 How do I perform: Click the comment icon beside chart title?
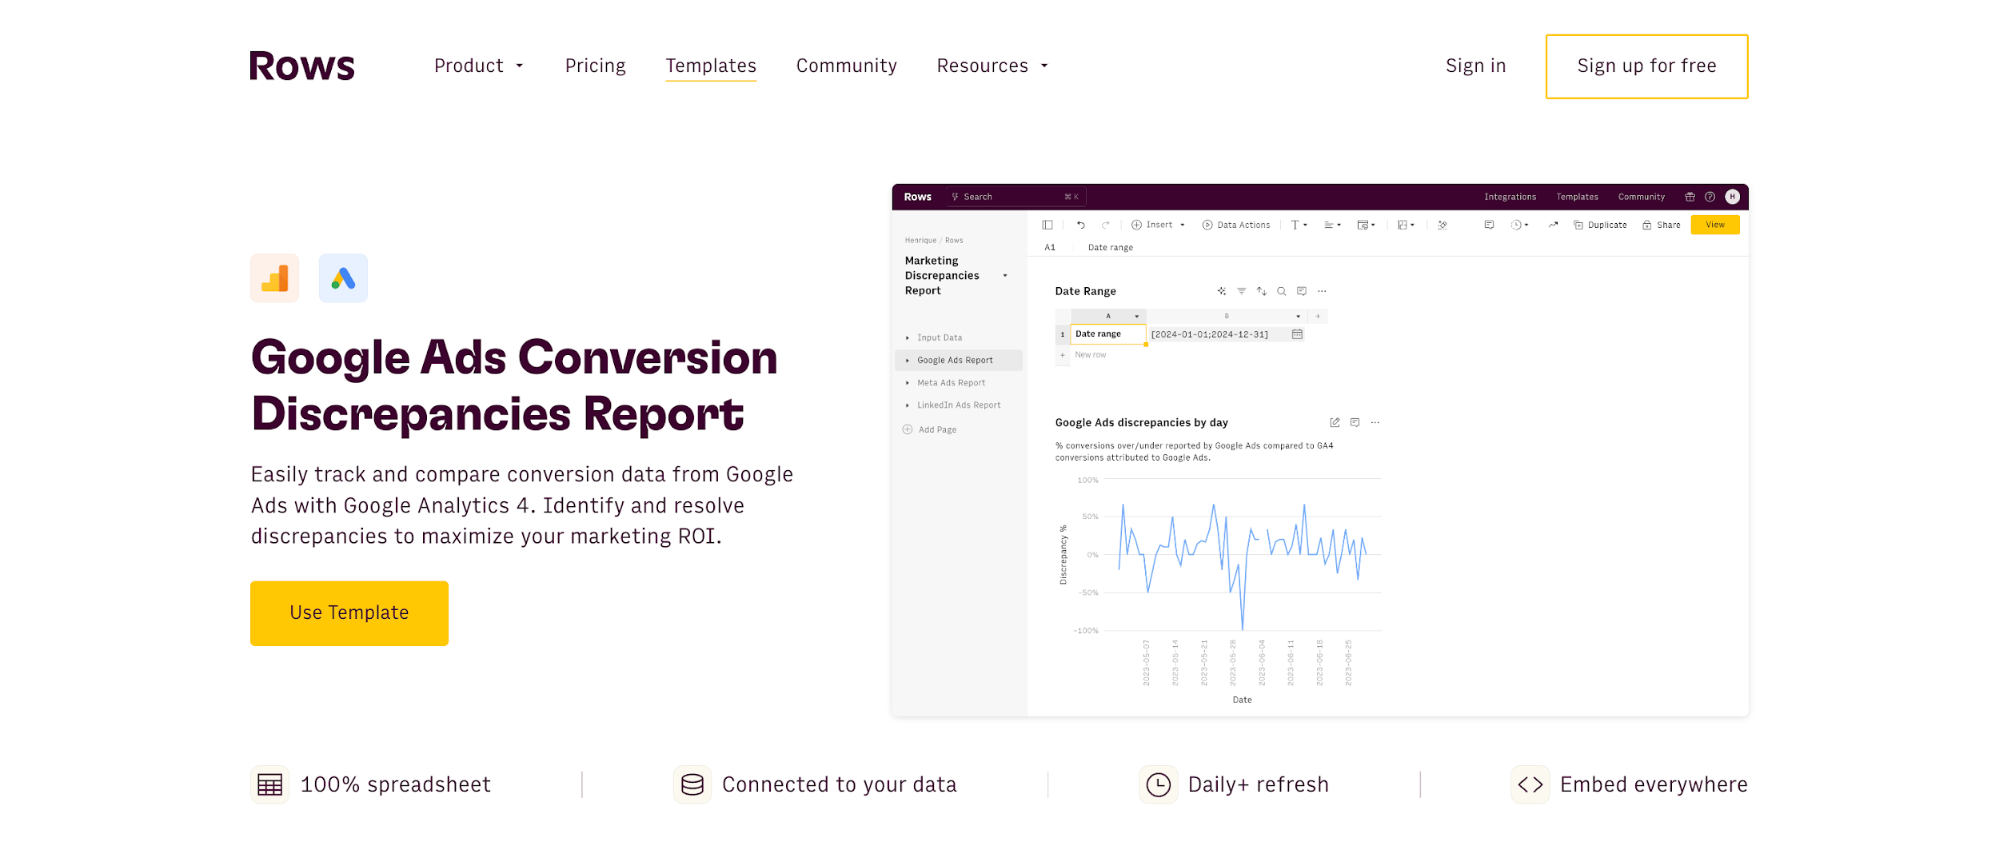tap(1355, 422)
